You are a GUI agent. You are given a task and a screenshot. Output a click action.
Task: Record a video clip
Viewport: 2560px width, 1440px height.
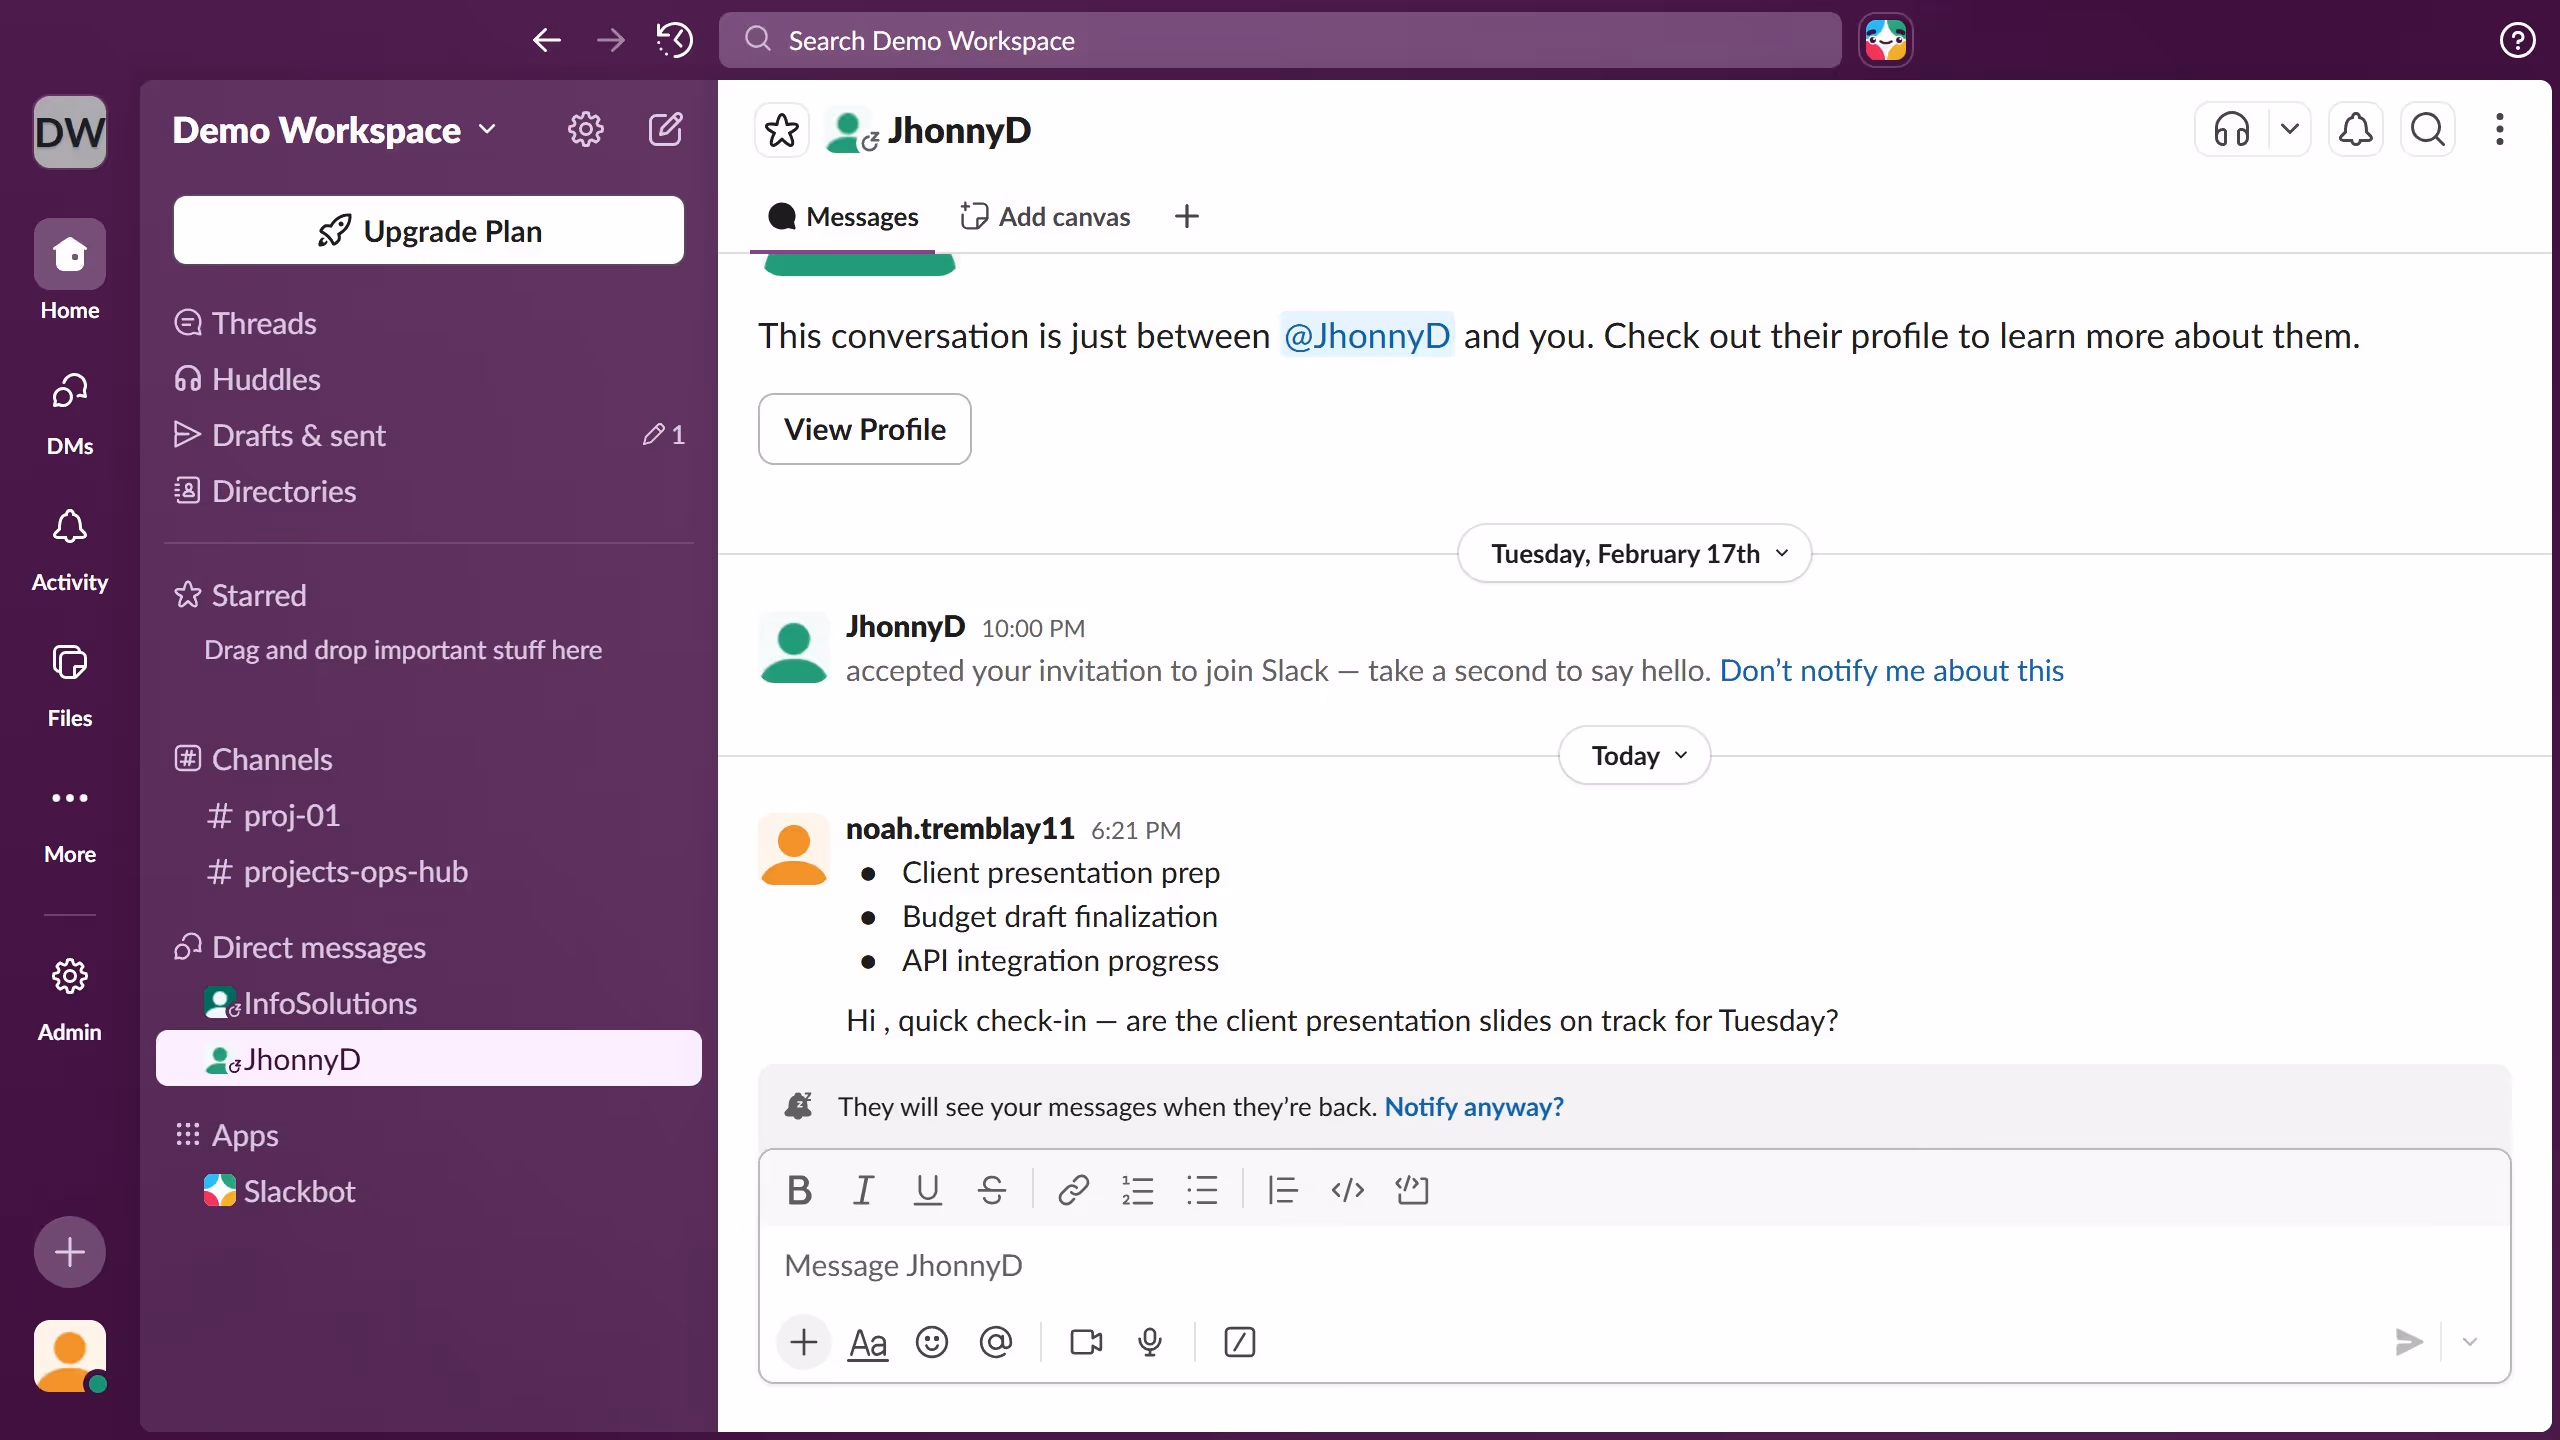pyautogui.click(x=1085, y=1342)
